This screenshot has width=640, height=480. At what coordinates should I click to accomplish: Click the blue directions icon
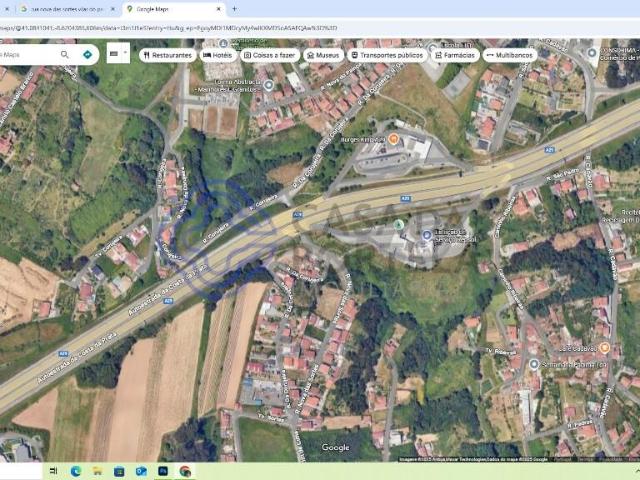point(87,55)
